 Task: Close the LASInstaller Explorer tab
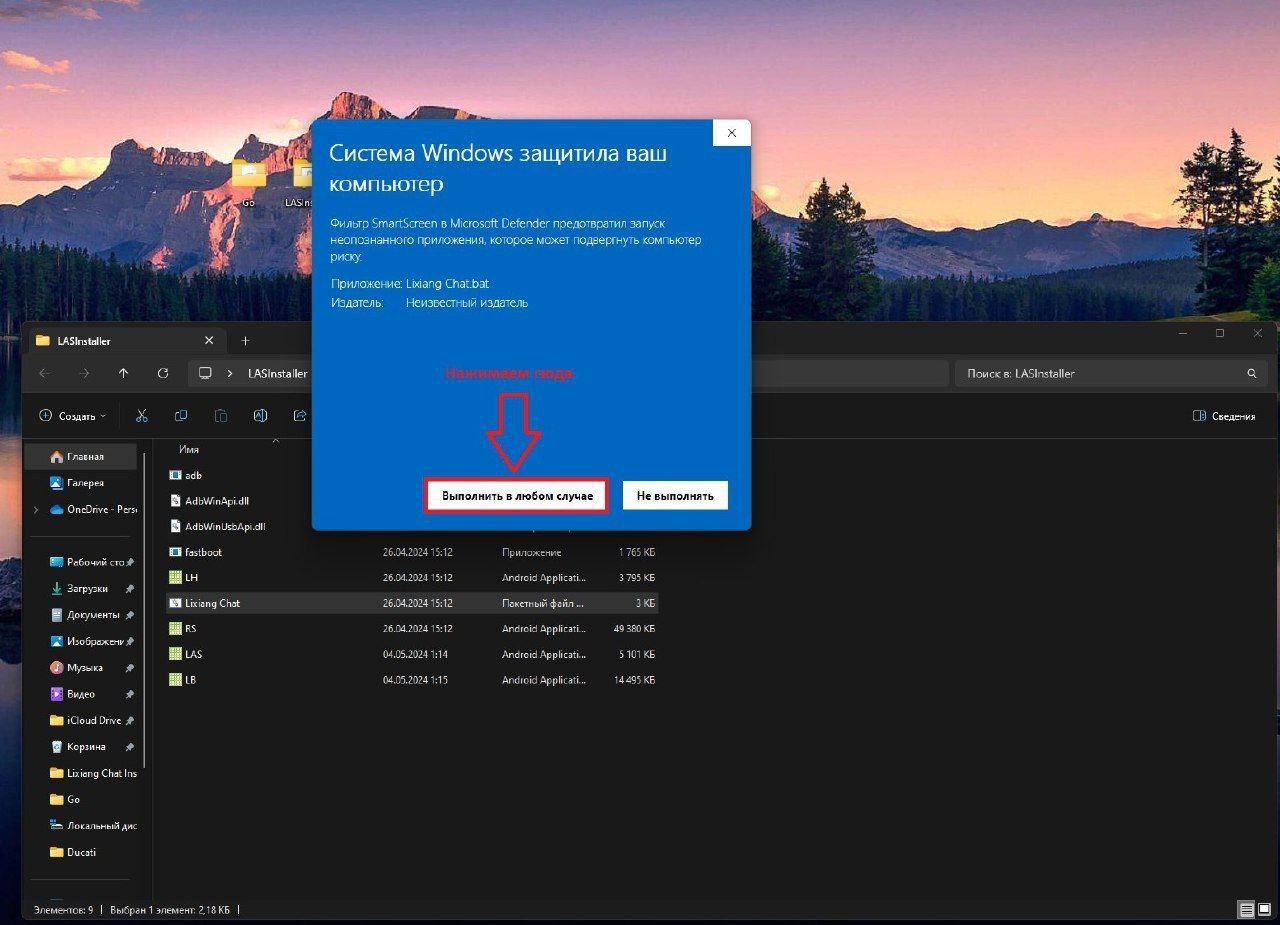click(x=208, y=341)
